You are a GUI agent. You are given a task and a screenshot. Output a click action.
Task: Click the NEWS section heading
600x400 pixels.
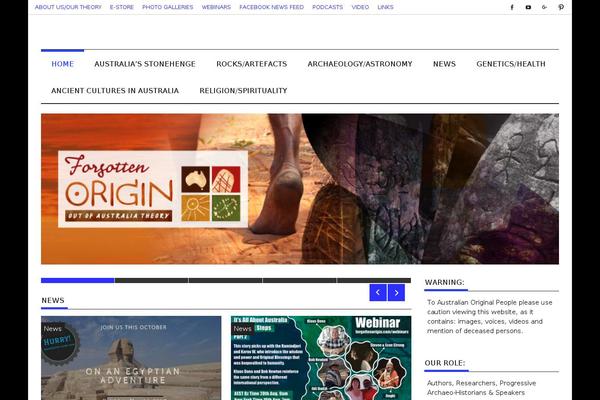[53, 300]
